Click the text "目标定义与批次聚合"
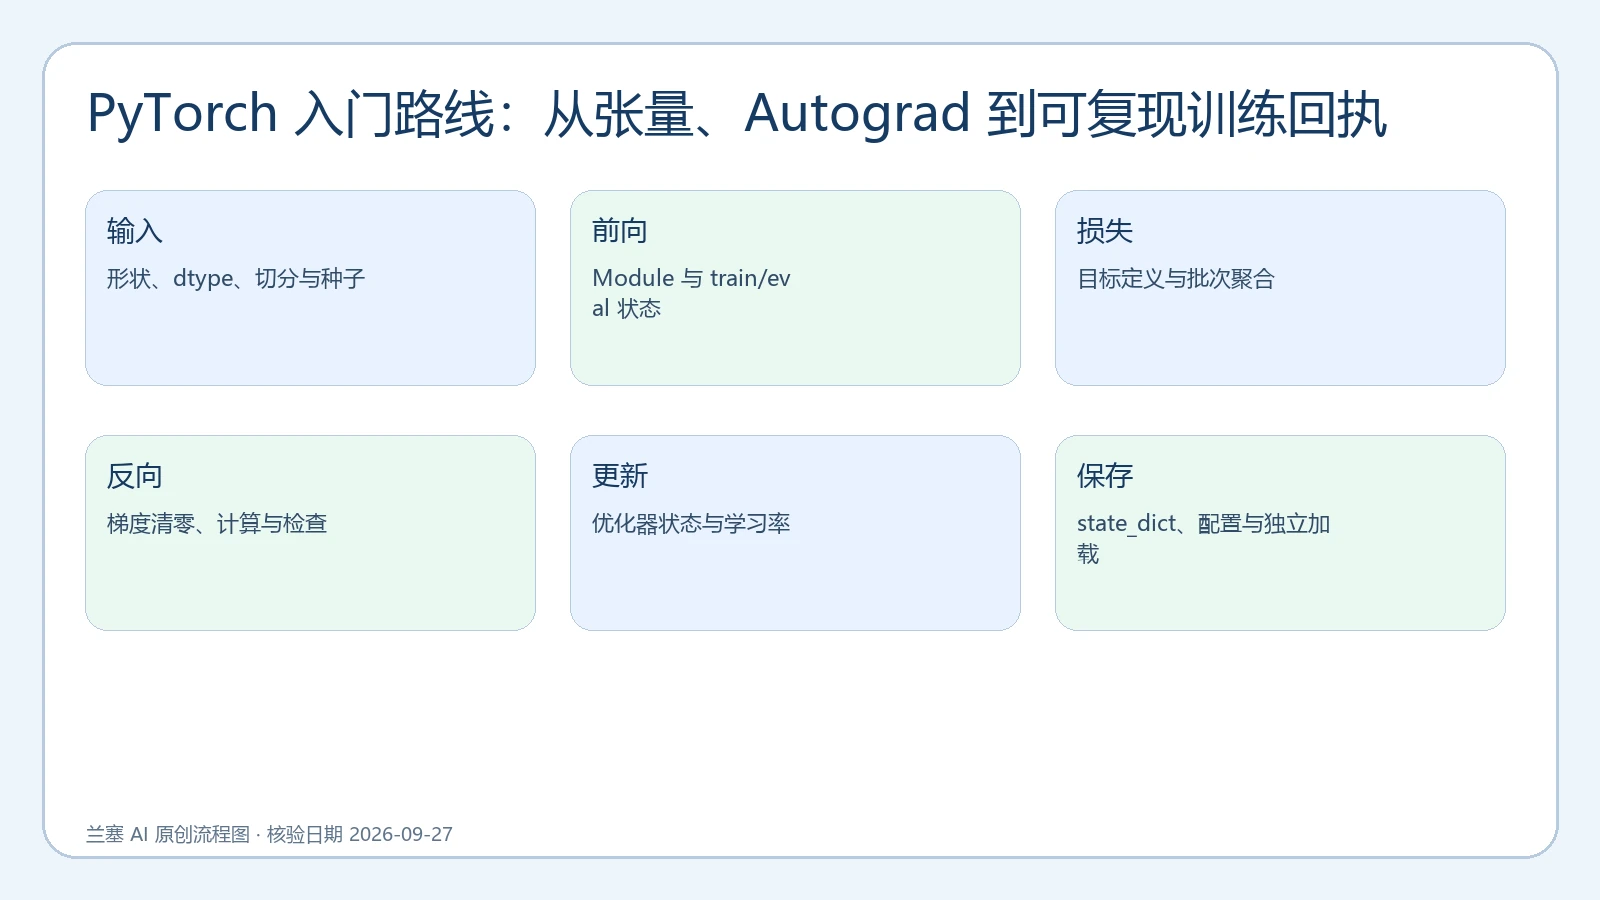The height and width of the screenshot is (900, 1600). point(1176,278)
